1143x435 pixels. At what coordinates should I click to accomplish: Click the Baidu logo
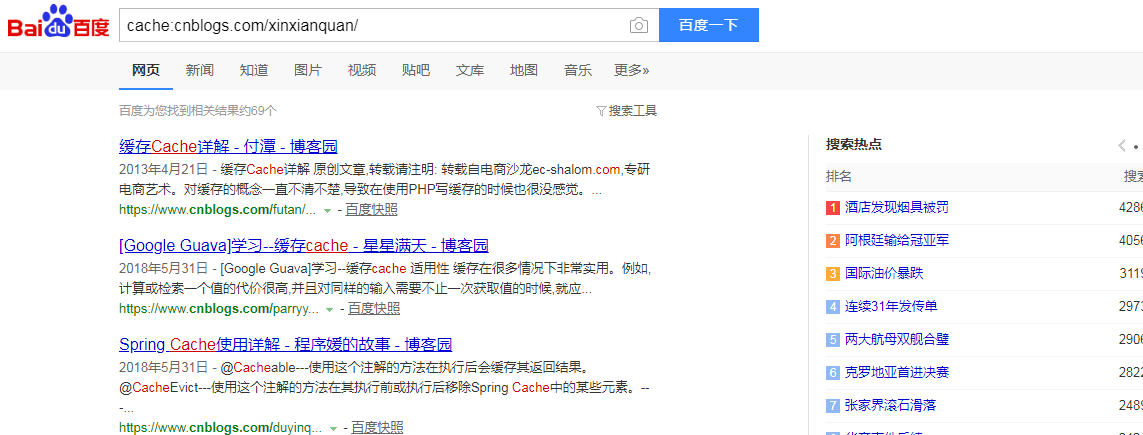point(58,23)
